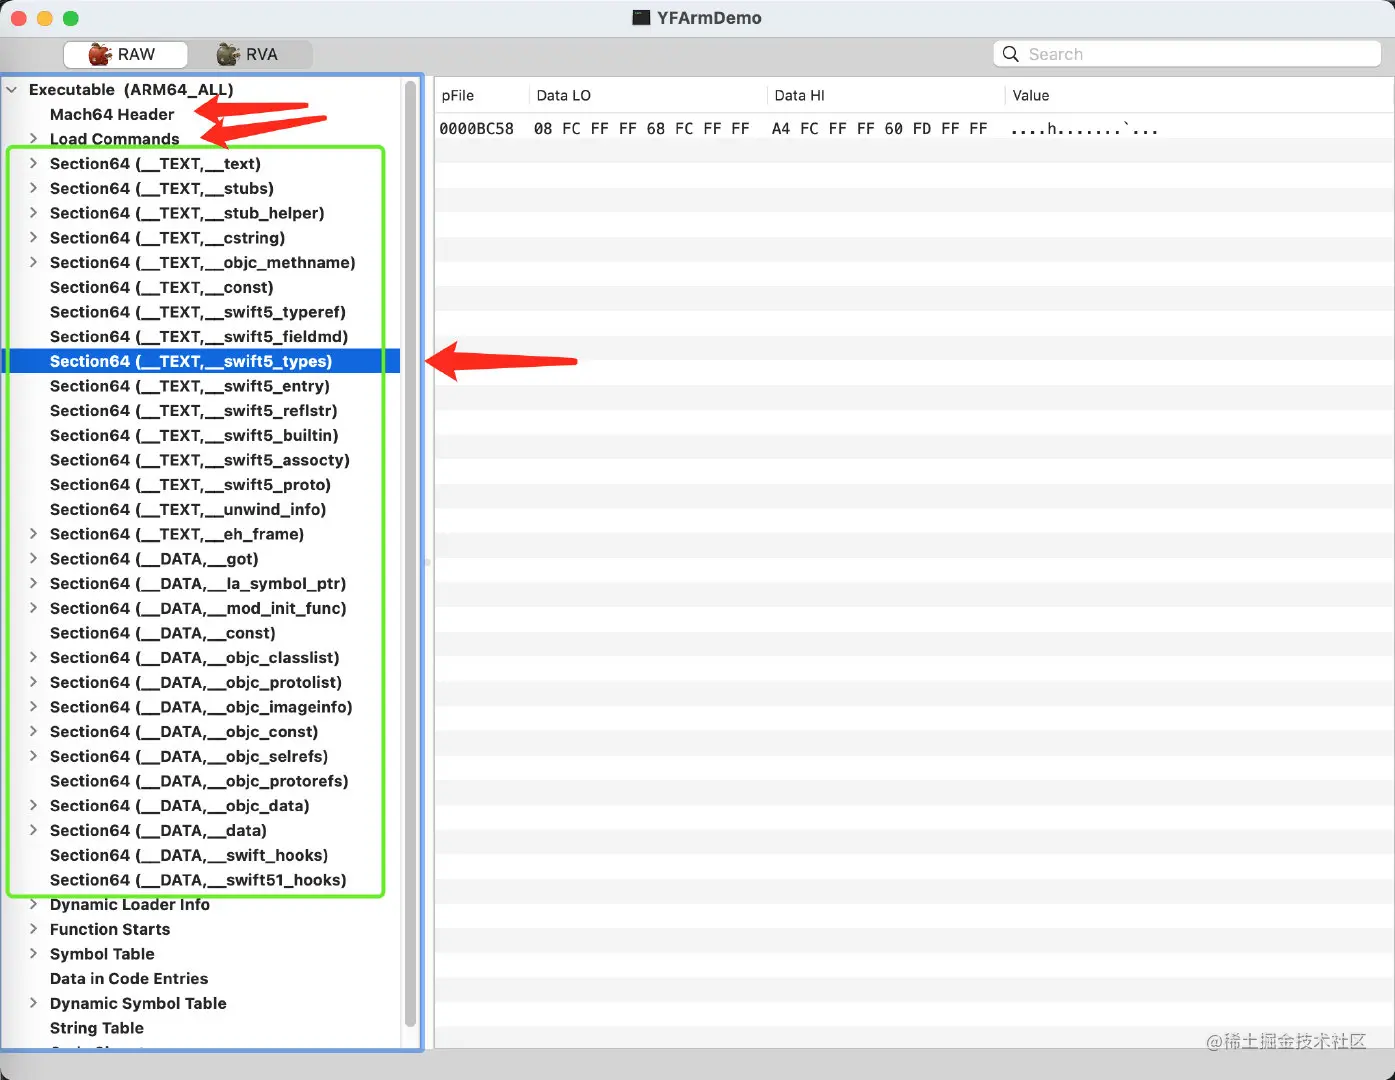Select Section64 (__TEXT,__swift5_typeref) row
The image size is (1395, 1080).
[x=202, y=312]
